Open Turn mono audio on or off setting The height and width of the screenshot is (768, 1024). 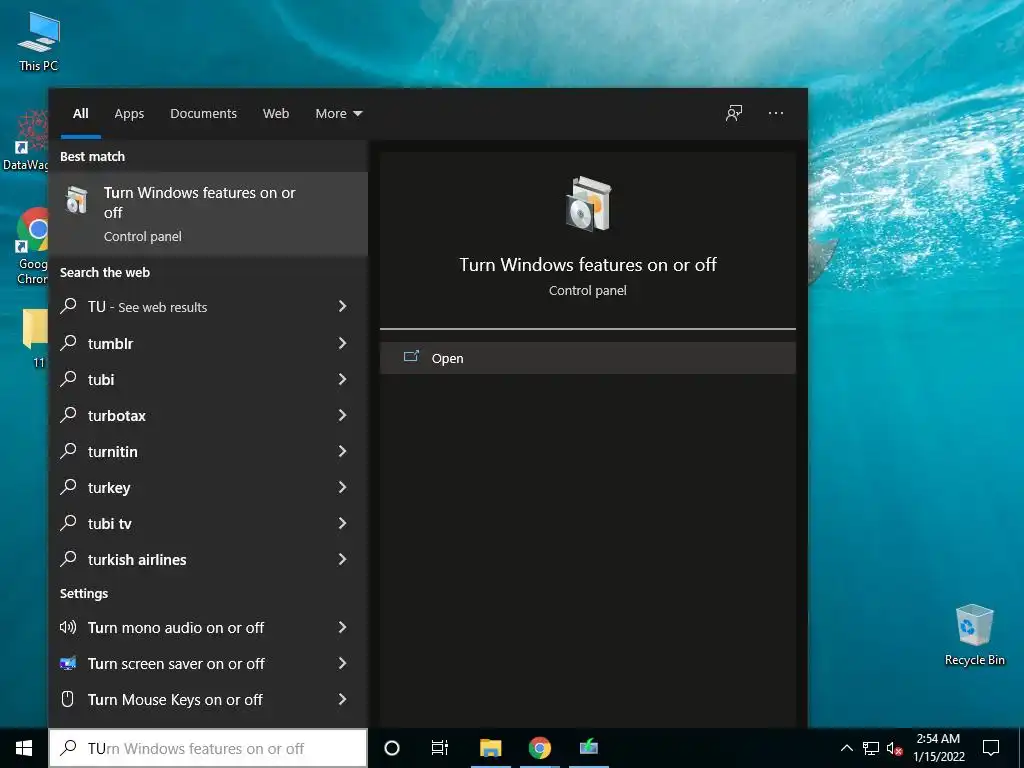coord(208,627)
